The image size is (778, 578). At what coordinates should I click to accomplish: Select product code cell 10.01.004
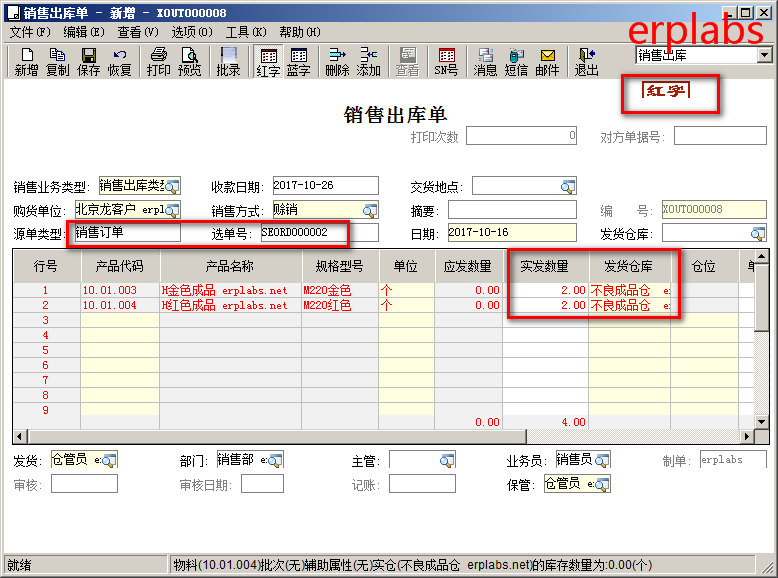120,305
